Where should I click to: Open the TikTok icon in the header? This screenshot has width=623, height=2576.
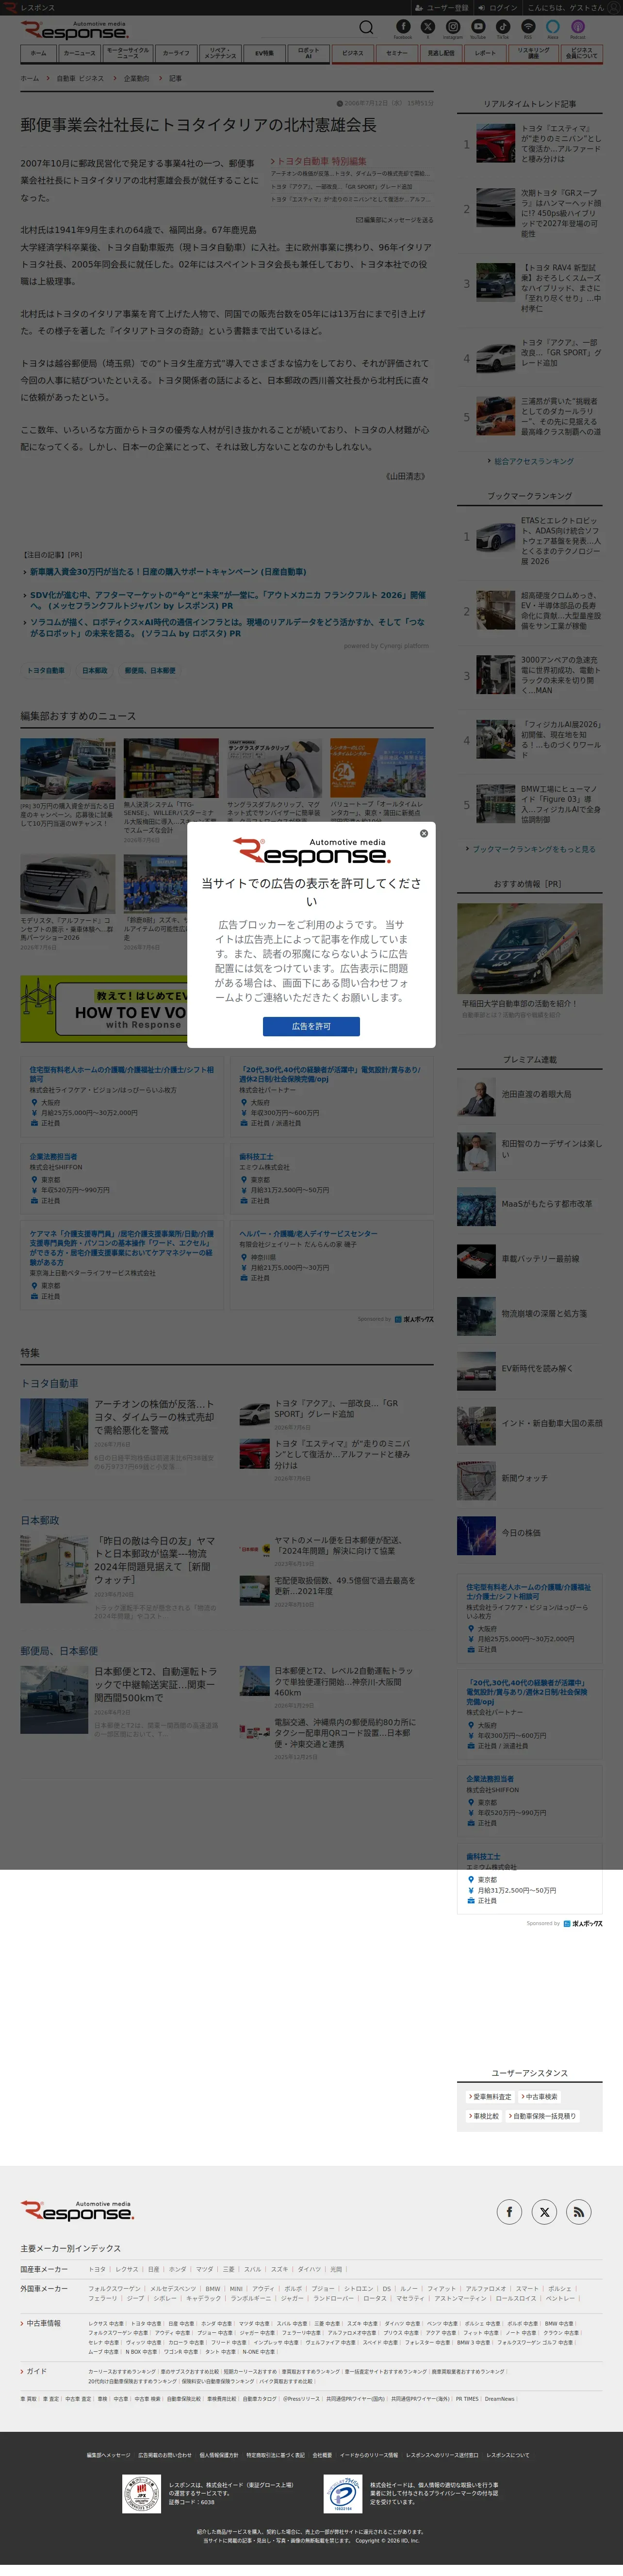[503, 28]
